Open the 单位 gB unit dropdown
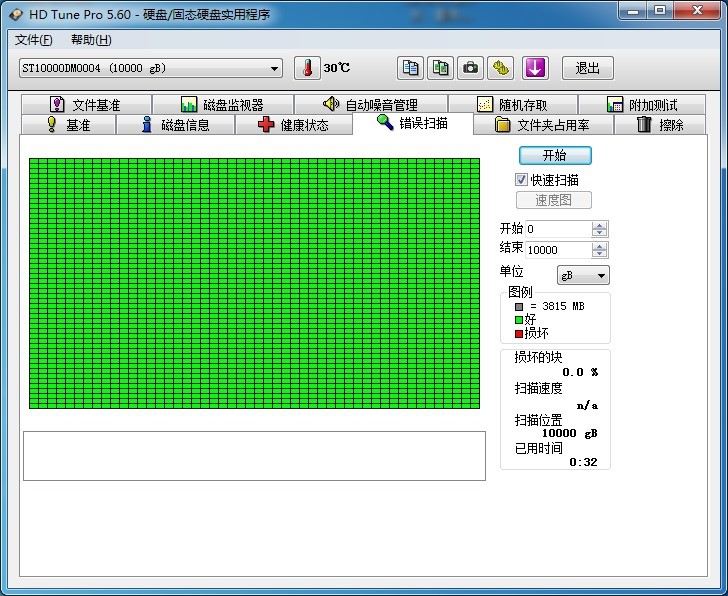 click(583, 275)
